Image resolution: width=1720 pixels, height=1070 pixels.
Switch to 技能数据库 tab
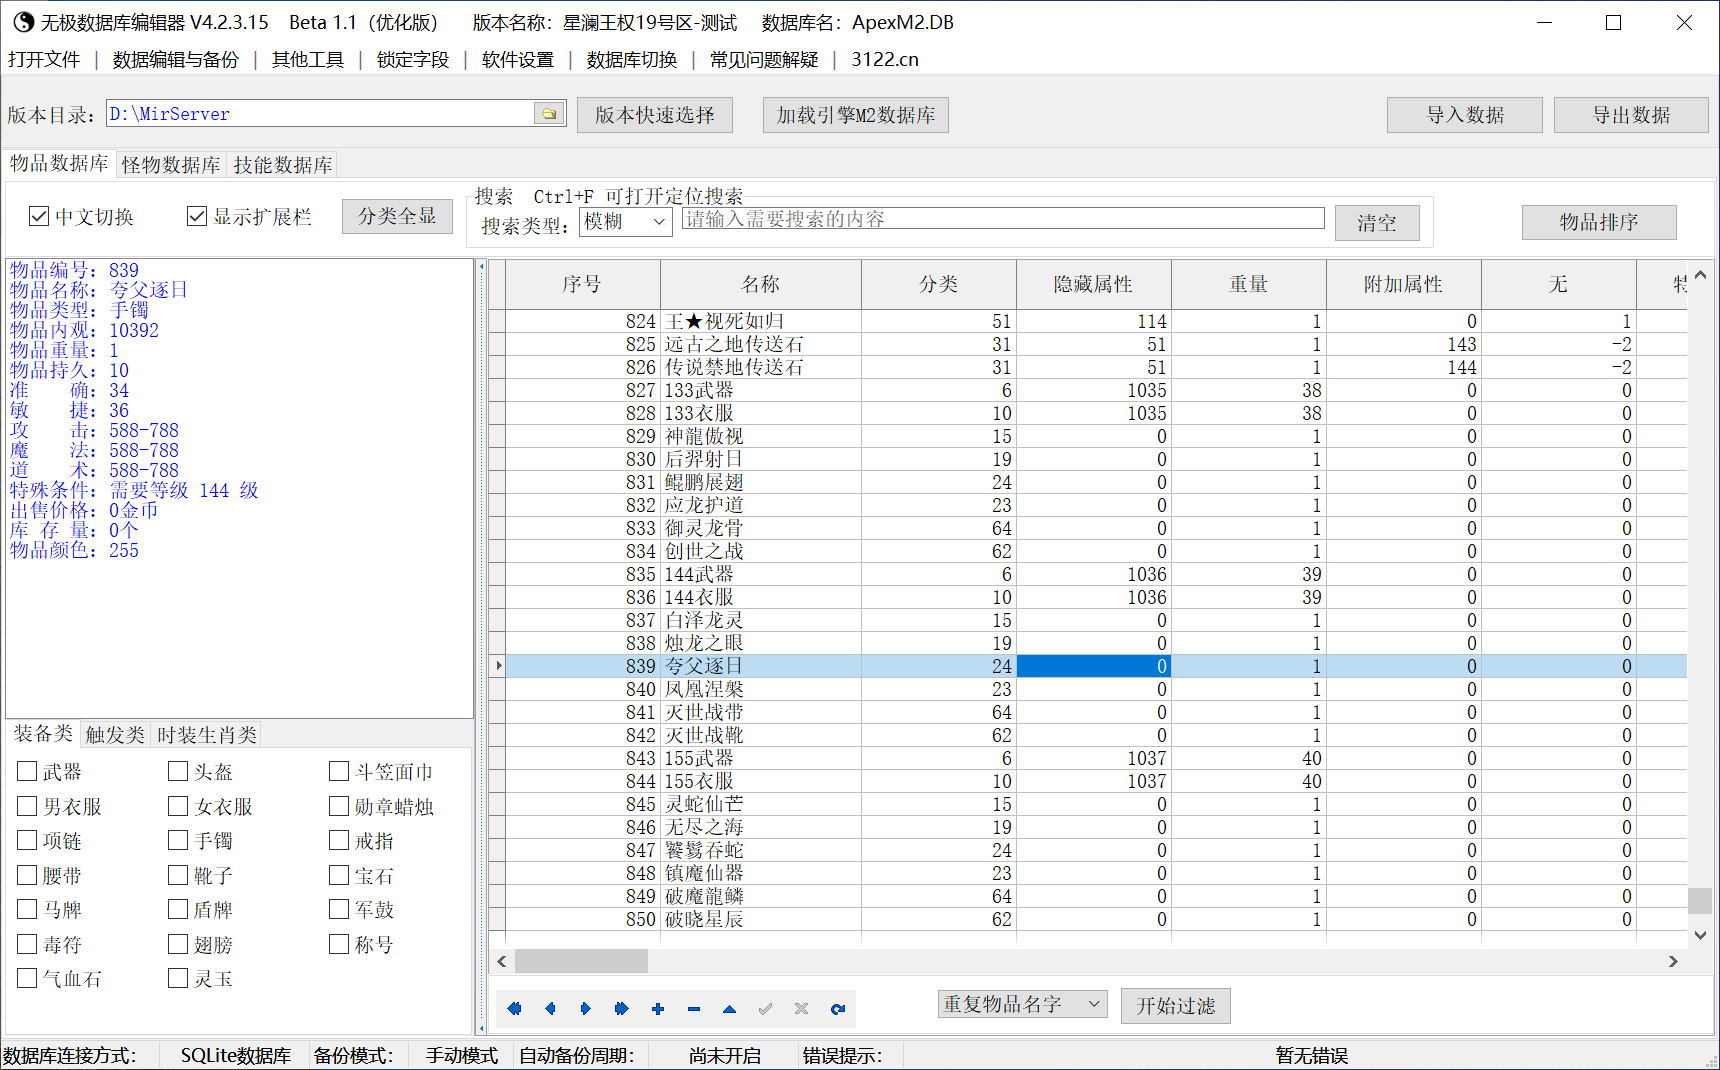pos(283,165)
